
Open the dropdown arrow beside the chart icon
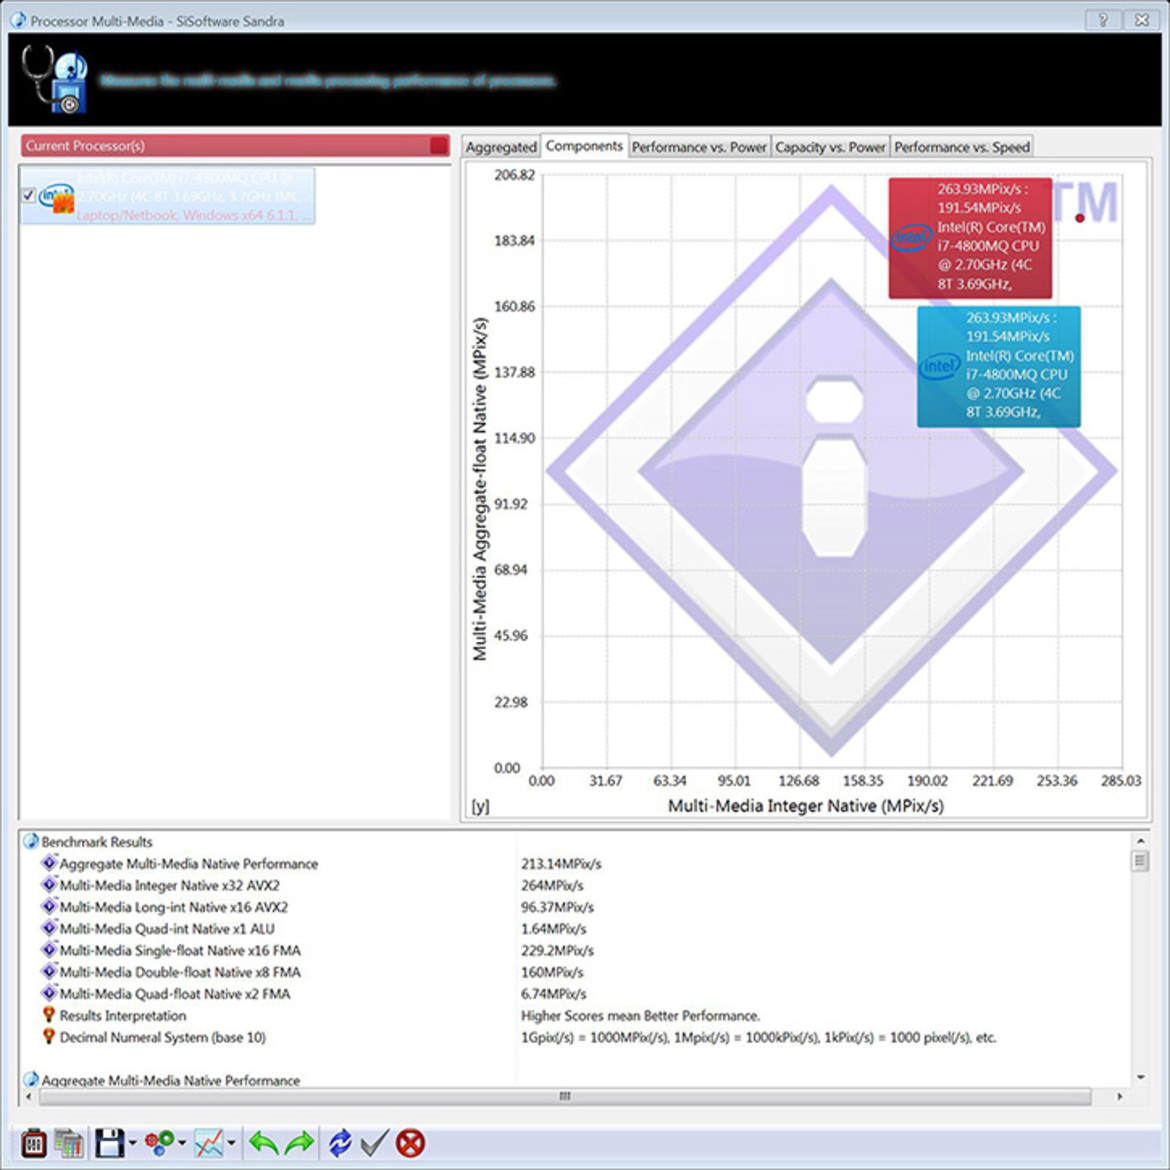tap(232, 1143)
